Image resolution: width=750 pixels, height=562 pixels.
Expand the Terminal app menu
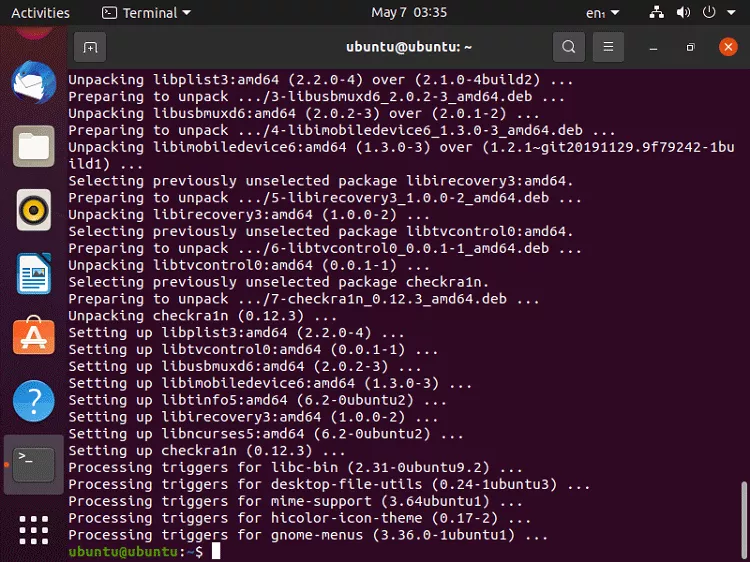146,12
